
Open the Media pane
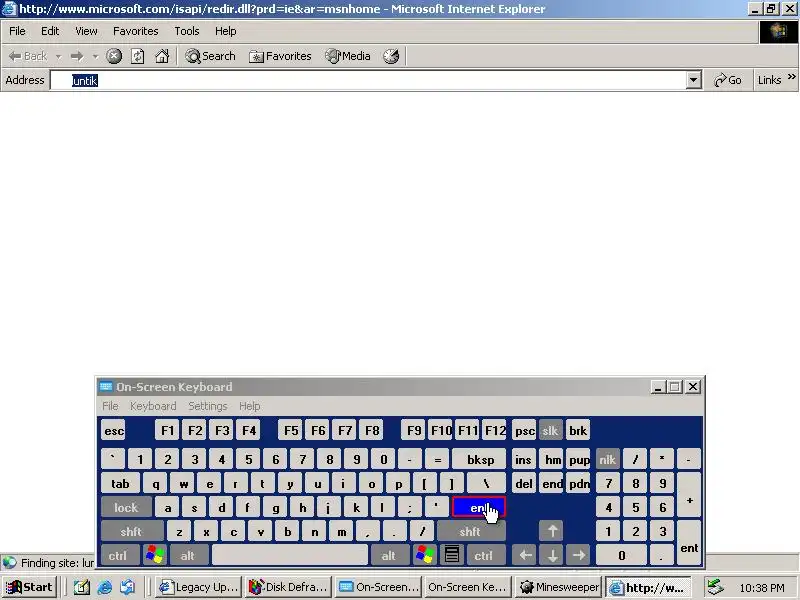(x=348, y=56)
